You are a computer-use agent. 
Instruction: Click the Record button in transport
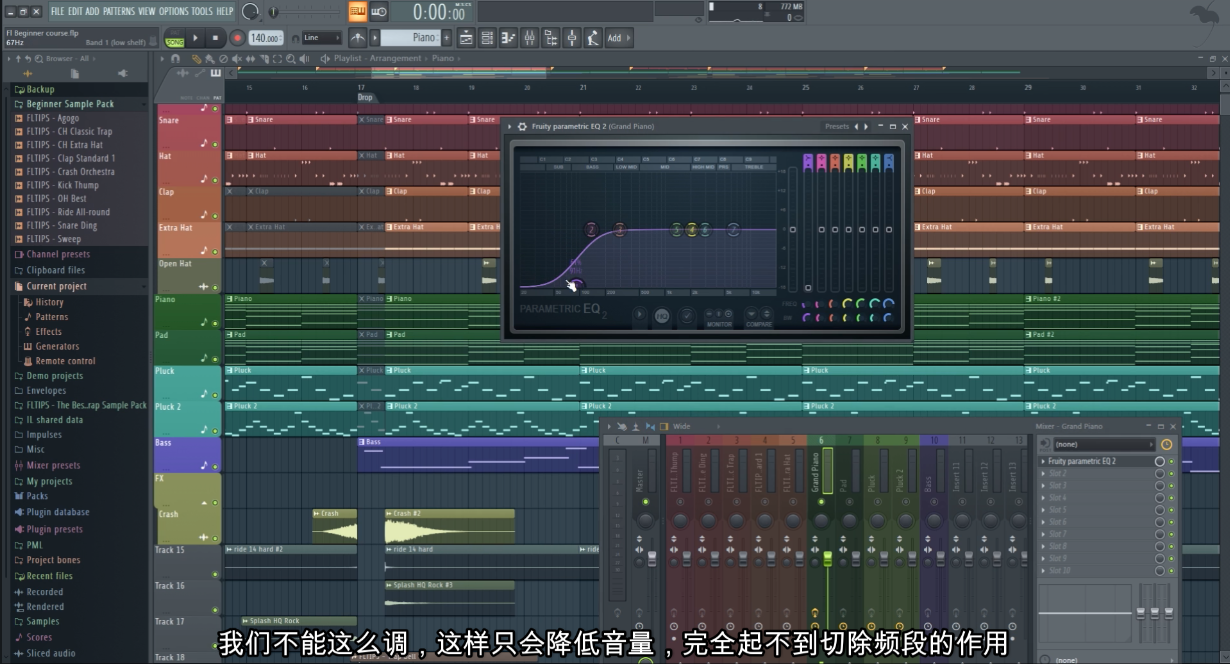[x=237, y=38]
